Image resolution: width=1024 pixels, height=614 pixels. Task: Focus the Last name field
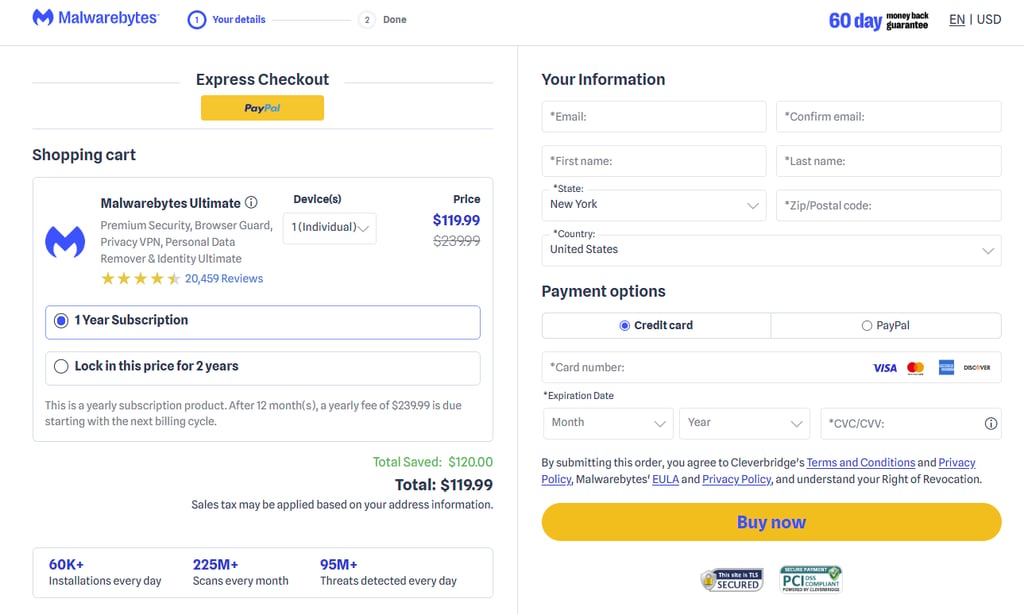click(x=889, y=161)
